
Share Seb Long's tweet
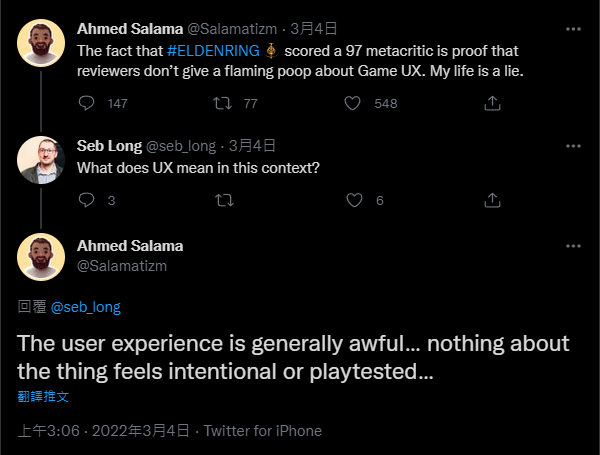(x=492, y=200)
